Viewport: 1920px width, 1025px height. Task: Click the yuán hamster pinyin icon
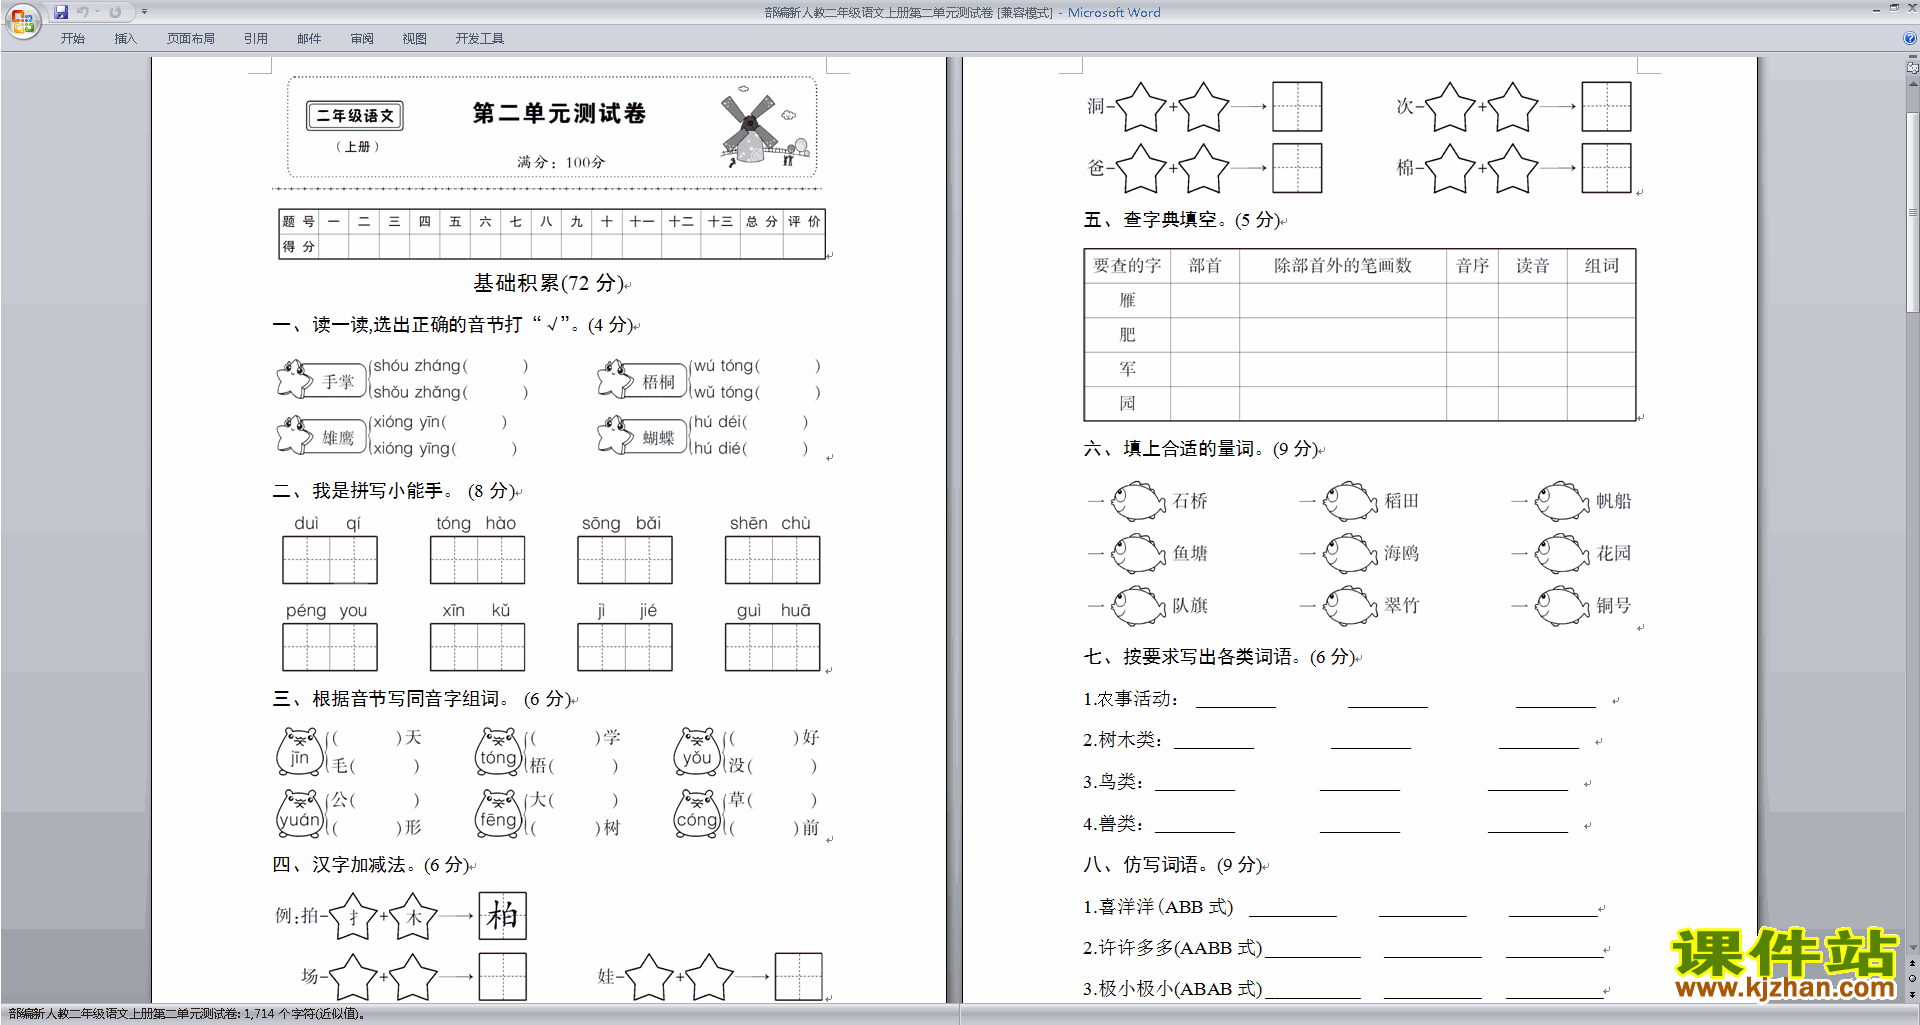(x=300, y=814)
